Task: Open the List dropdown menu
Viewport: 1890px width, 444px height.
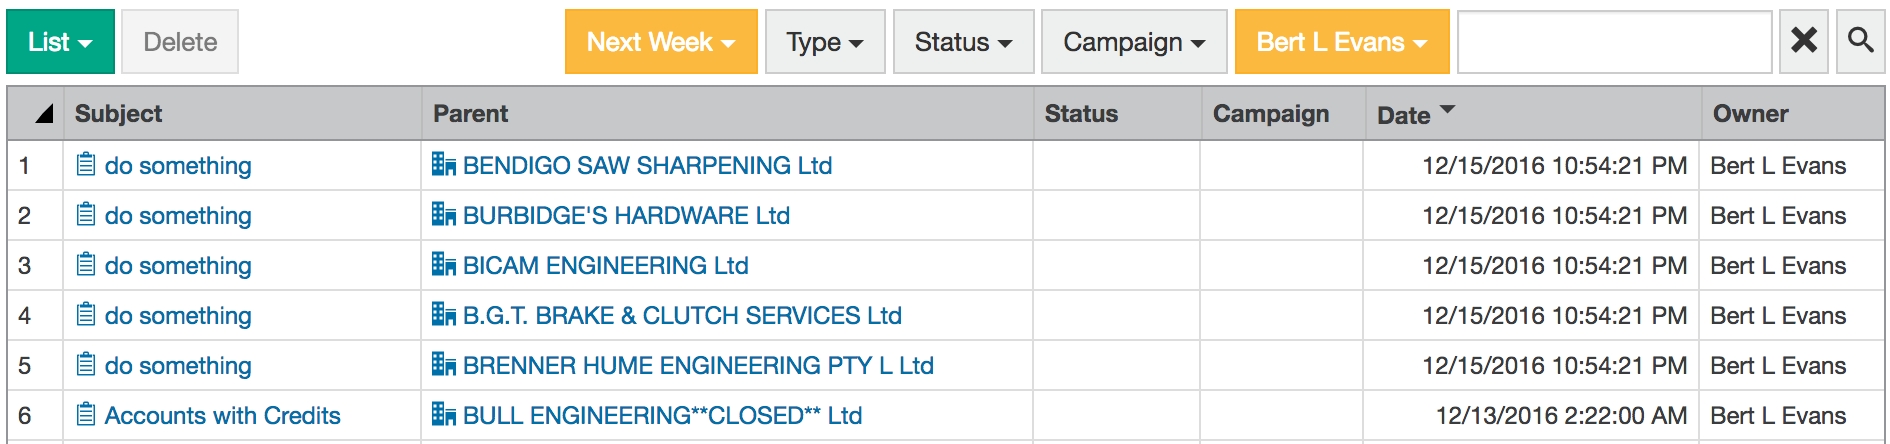Action: [60, 42]
